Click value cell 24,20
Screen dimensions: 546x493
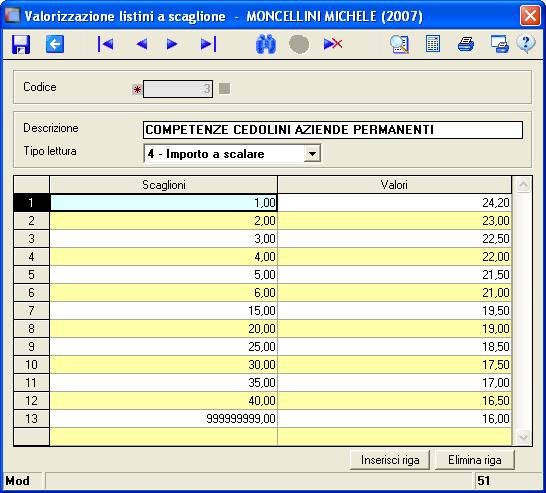[x=395, y=203]
